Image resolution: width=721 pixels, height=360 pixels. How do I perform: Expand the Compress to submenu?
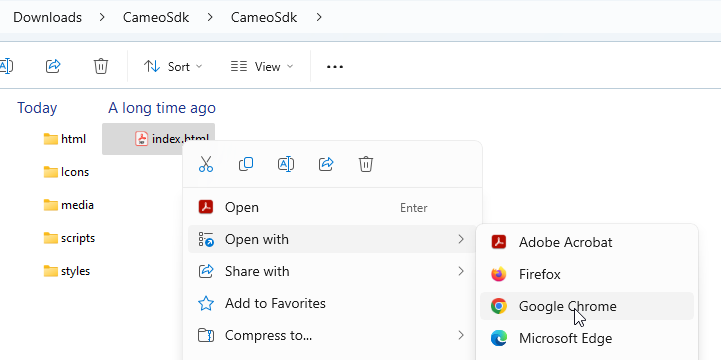[332, 336]
